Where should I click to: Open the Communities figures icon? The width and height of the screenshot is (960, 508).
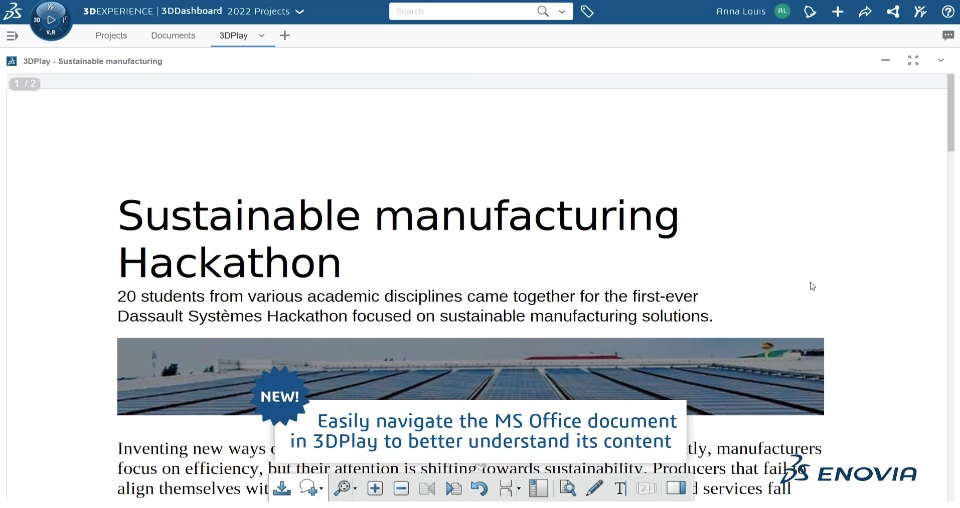pos(920,11)
